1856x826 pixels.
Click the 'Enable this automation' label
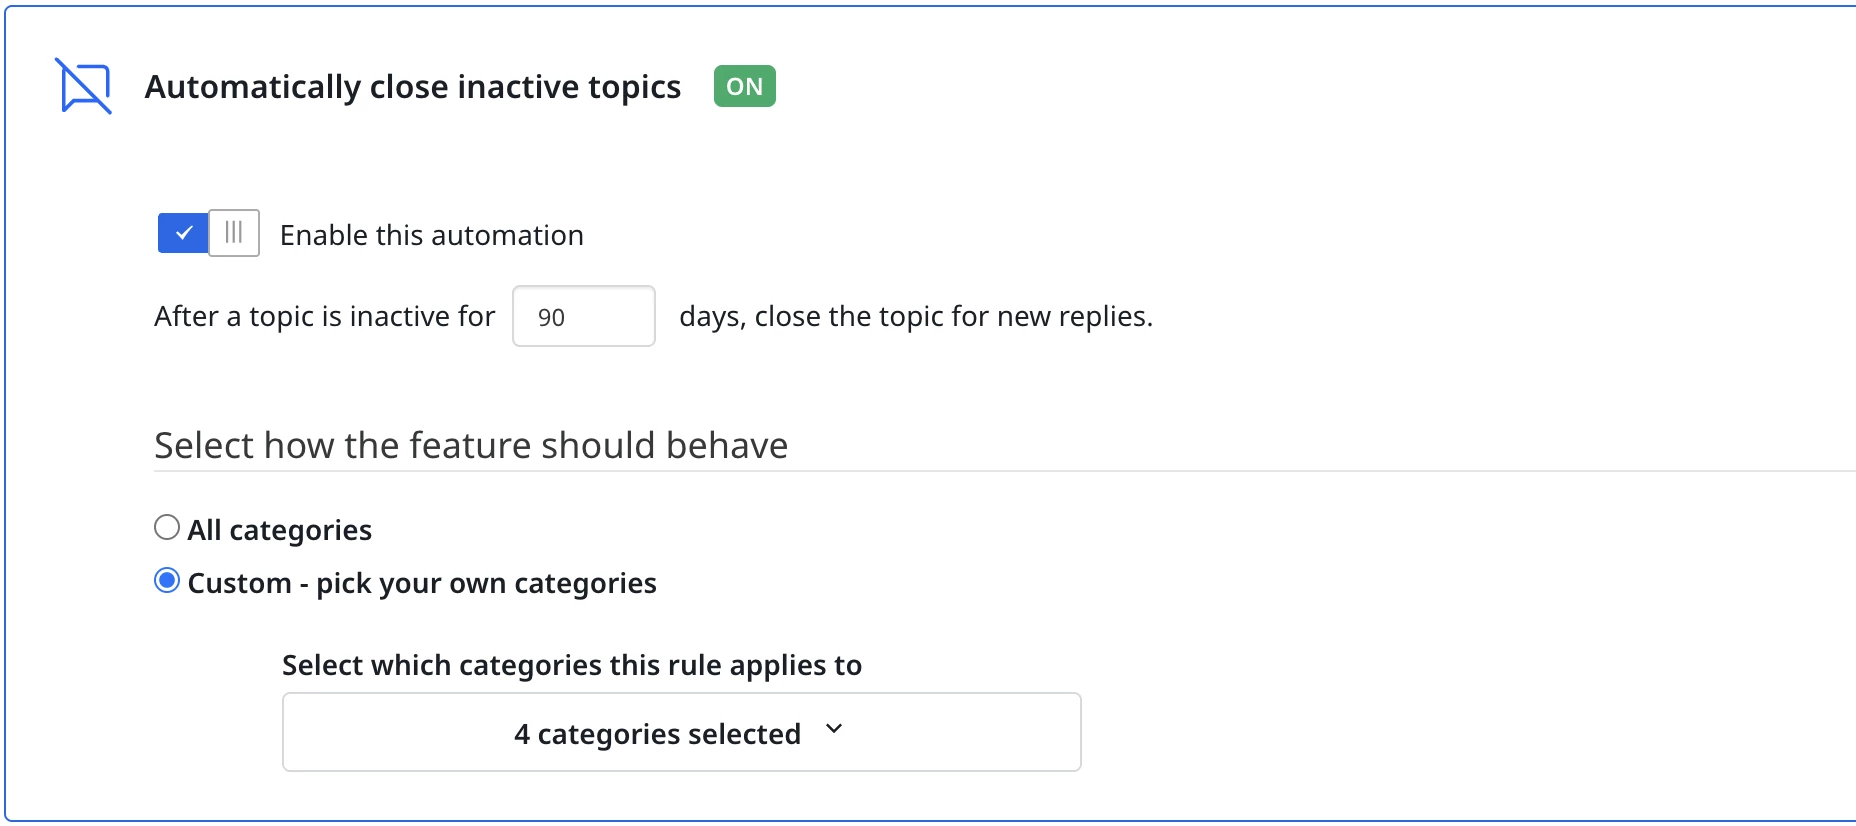(431, 235)
